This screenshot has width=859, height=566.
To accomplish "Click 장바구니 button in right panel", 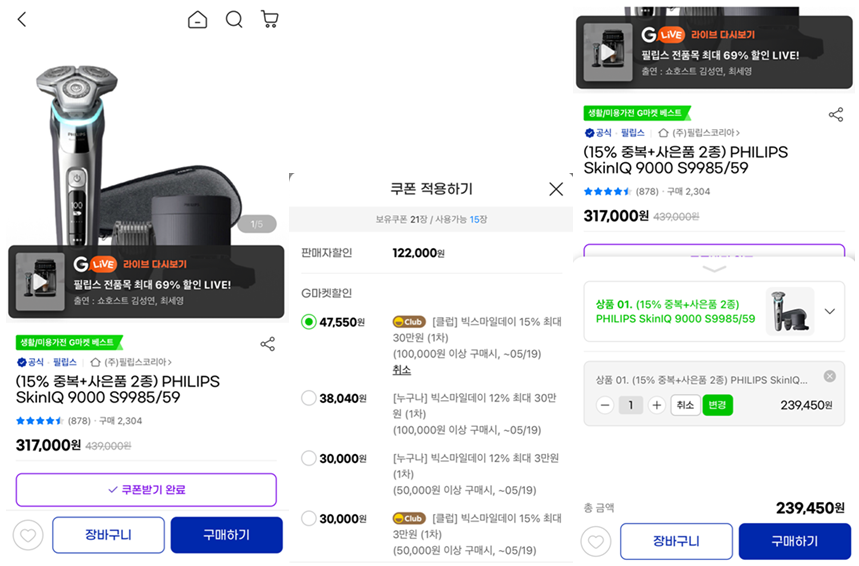I will (676, 541).
